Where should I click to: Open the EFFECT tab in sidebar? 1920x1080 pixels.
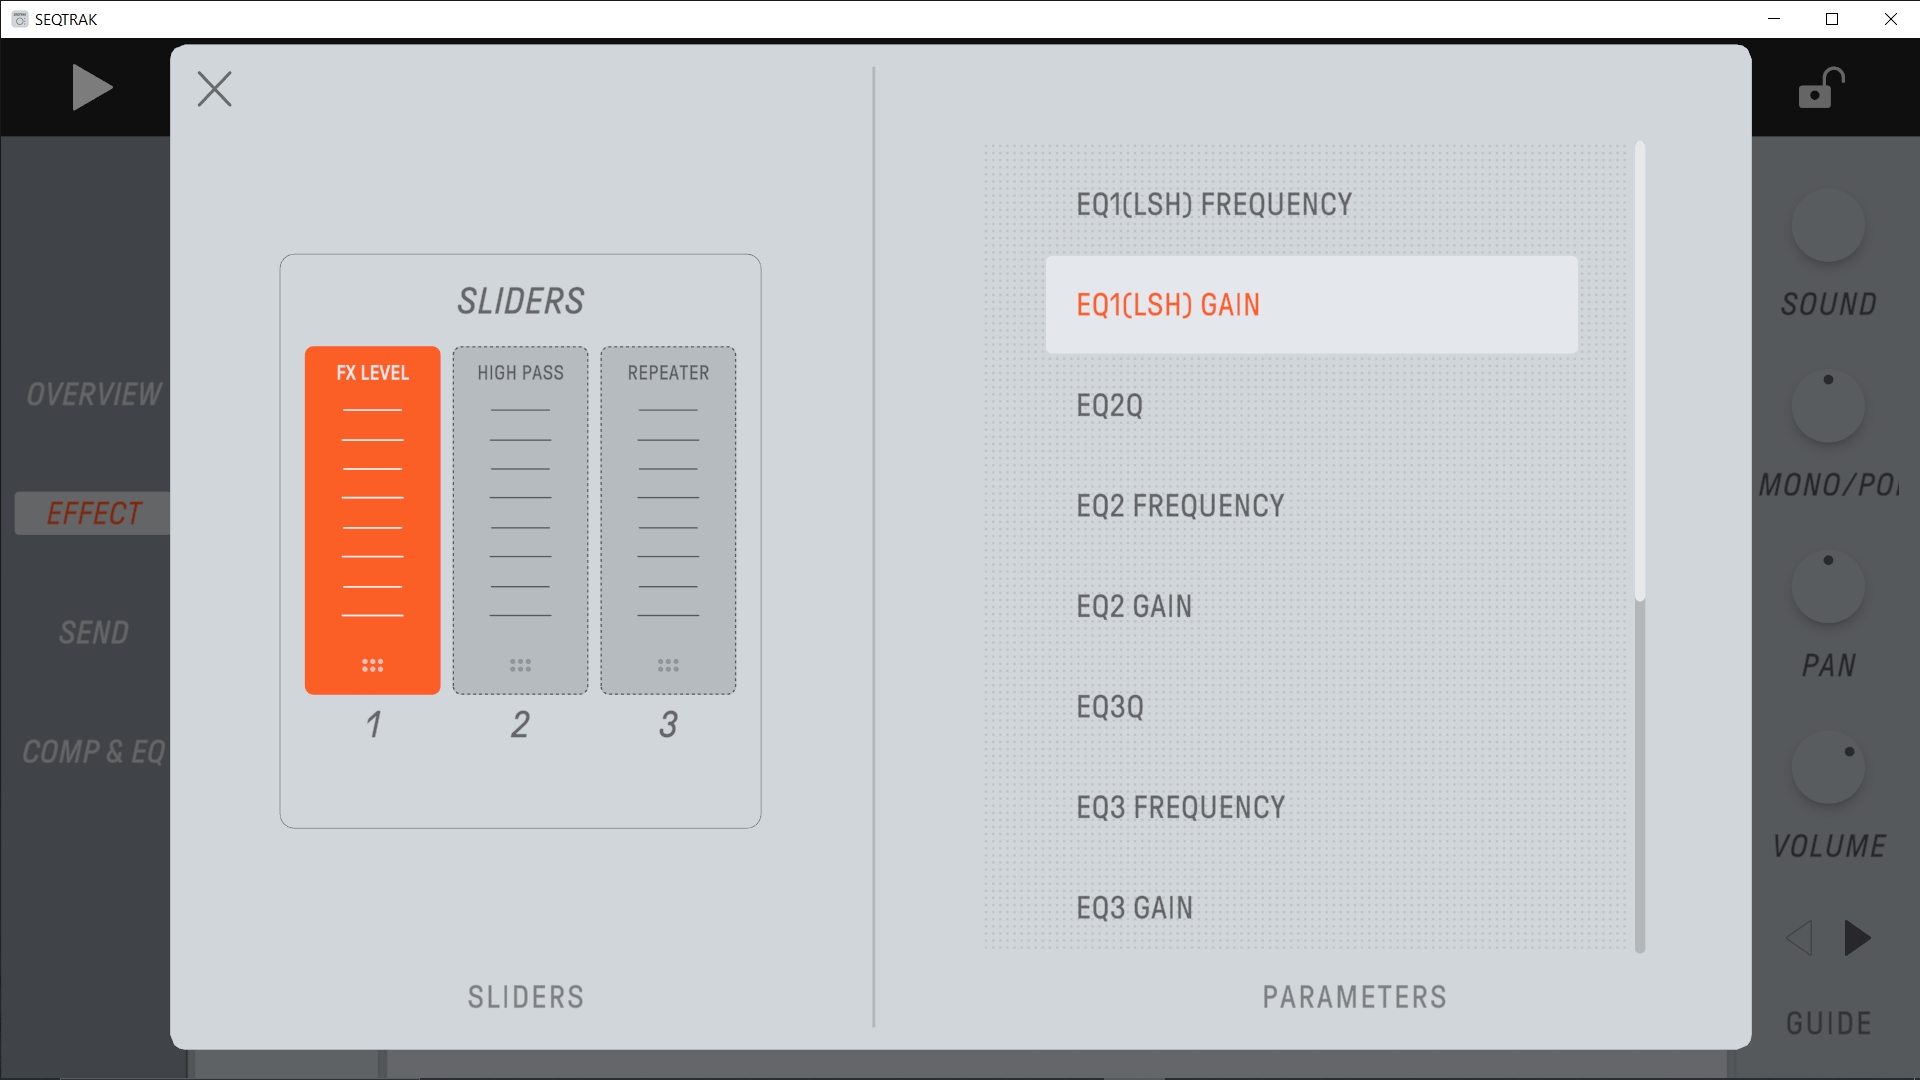coord(94,513)
